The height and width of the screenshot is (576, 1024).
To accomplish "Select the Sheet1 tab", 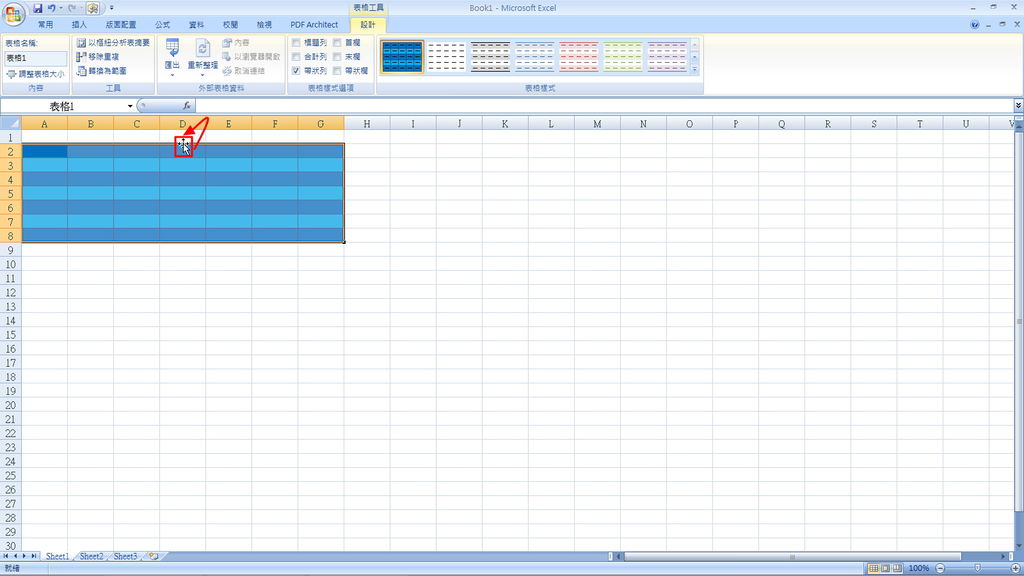I will click(57, 556).
